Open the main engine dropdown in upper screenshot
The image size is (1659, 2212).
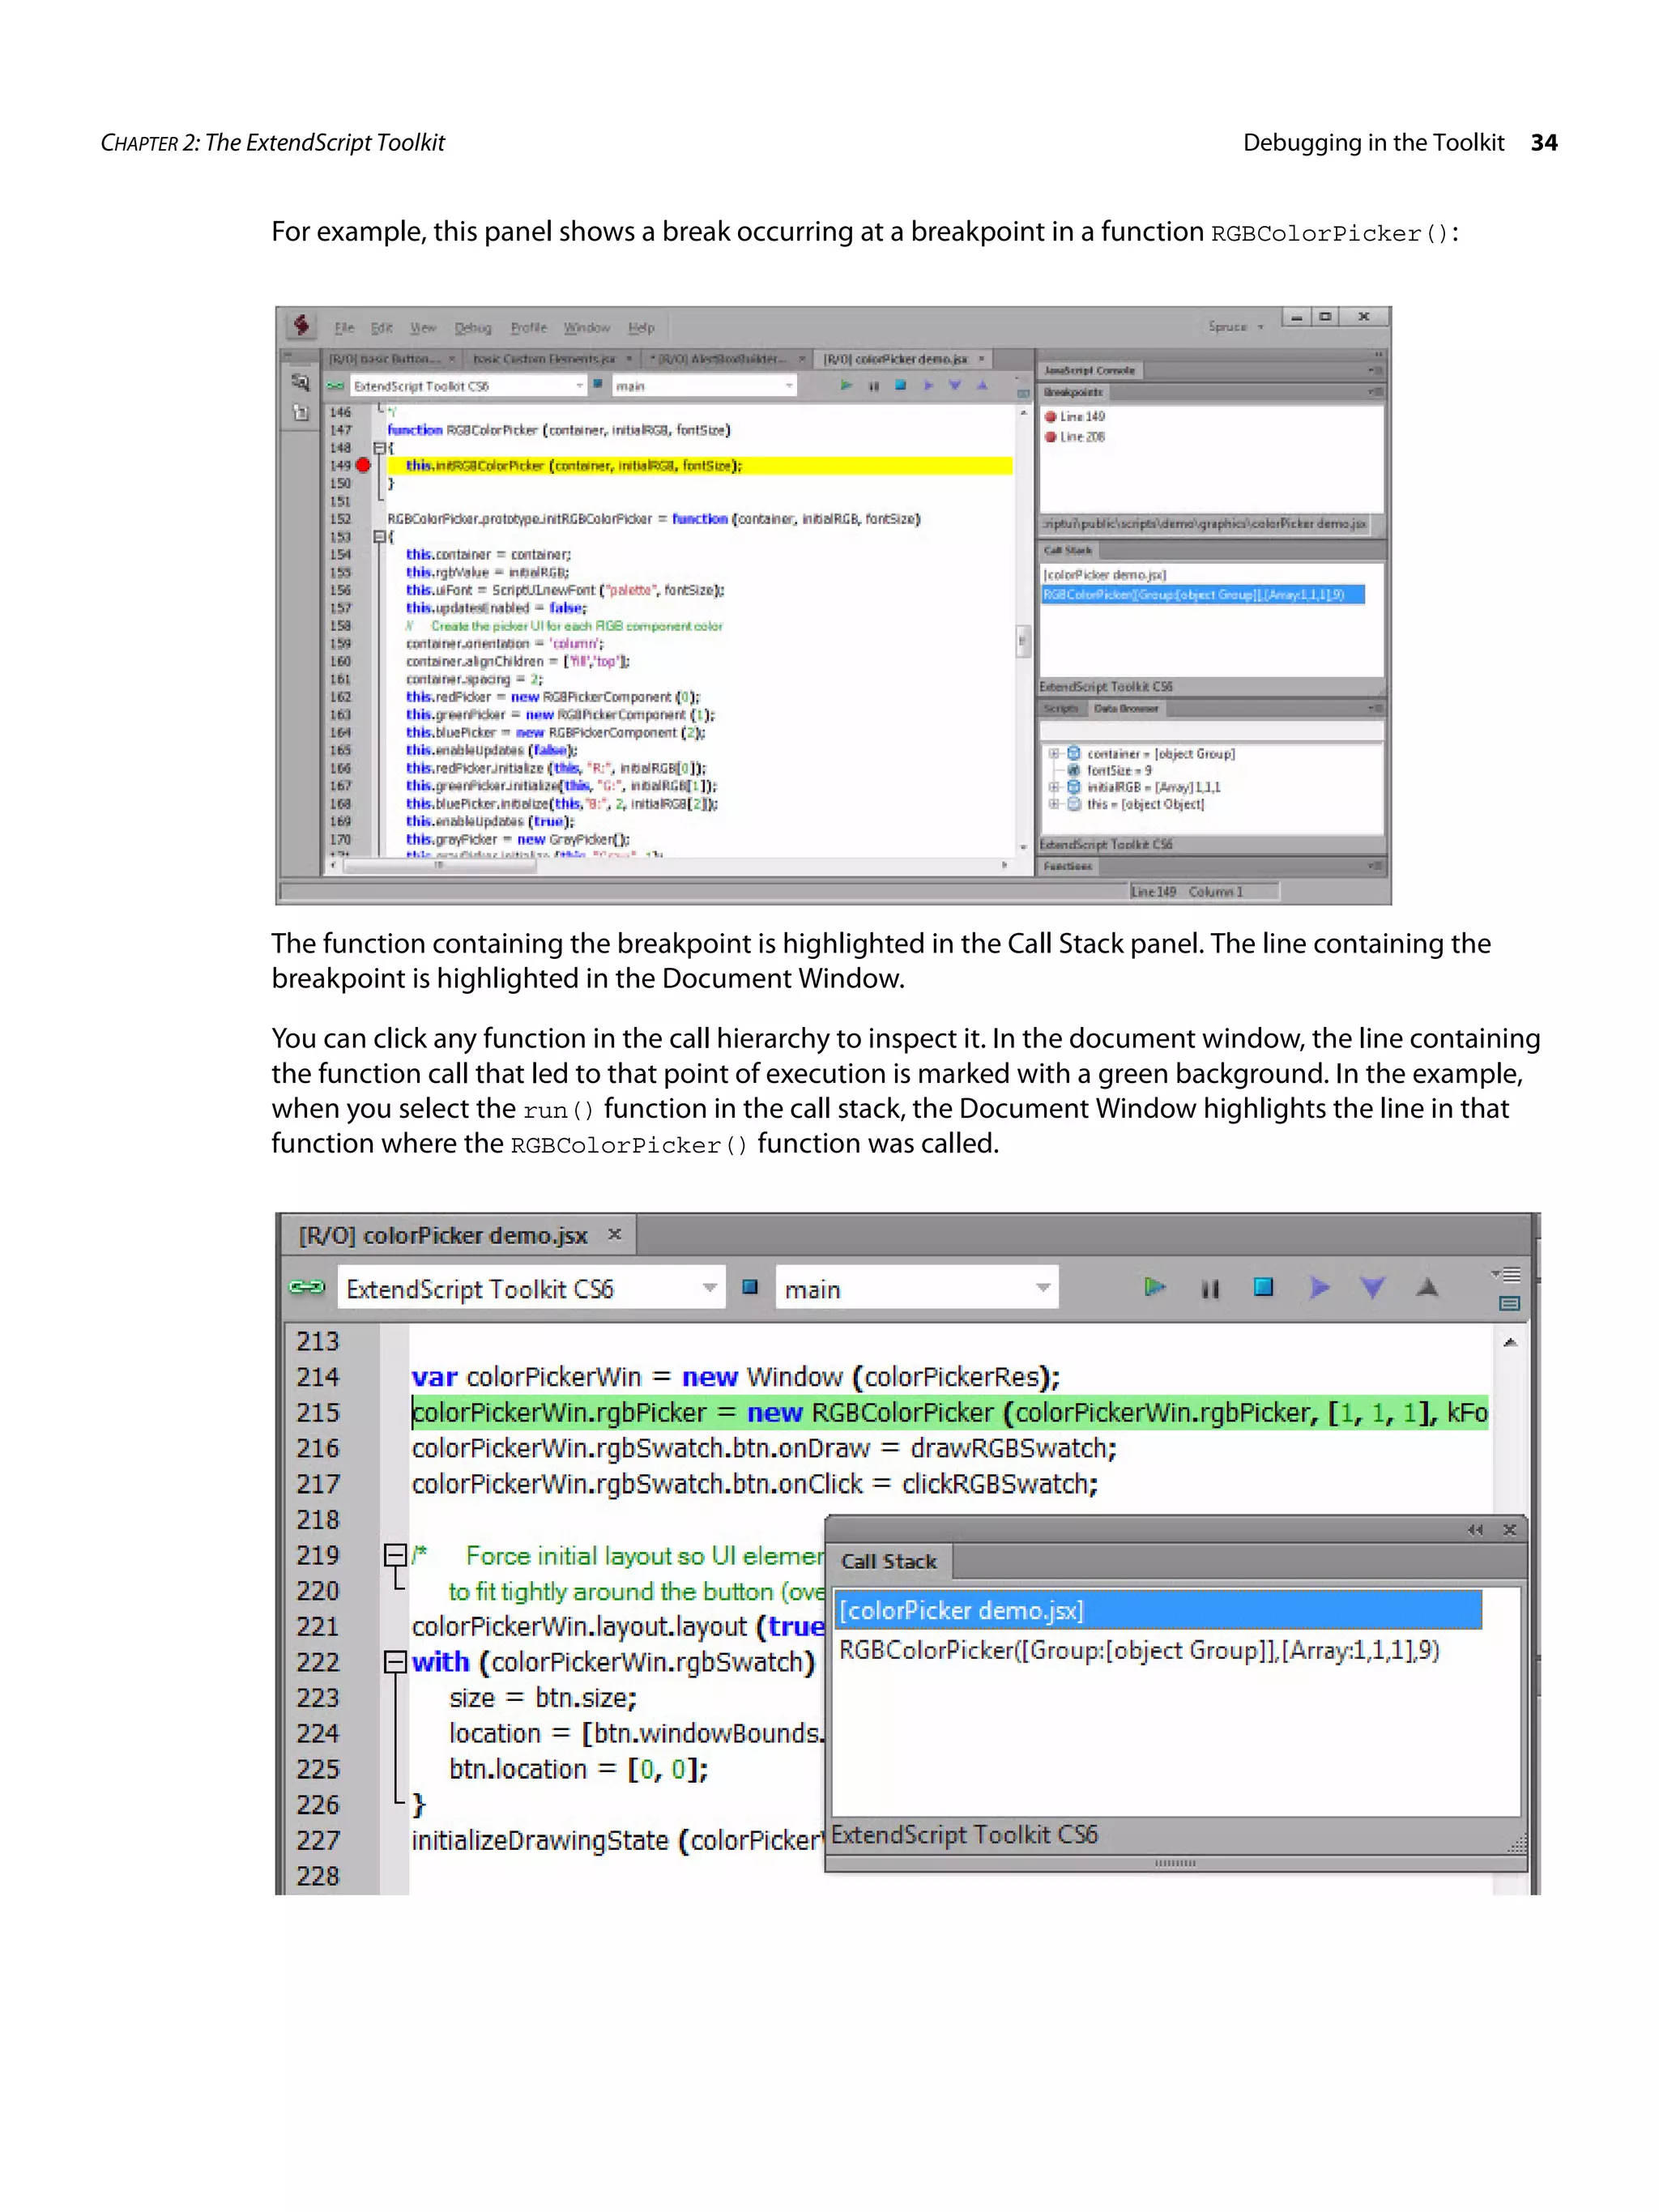pos(704,386)
